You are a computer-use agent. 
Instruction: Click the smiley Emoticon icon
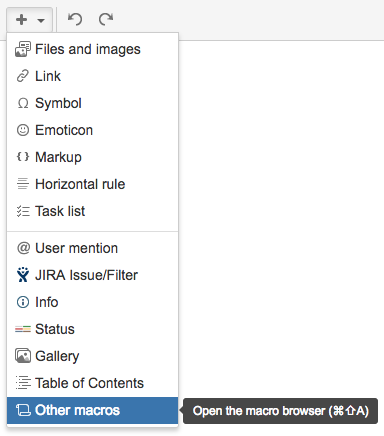23,130
